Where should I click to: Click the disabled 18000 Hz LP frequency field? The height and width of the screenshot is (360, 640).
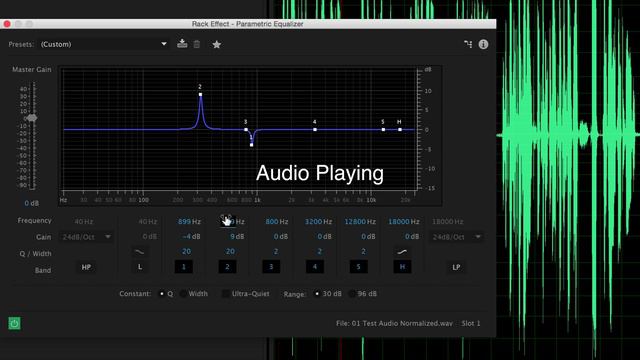tap(448, 222)
